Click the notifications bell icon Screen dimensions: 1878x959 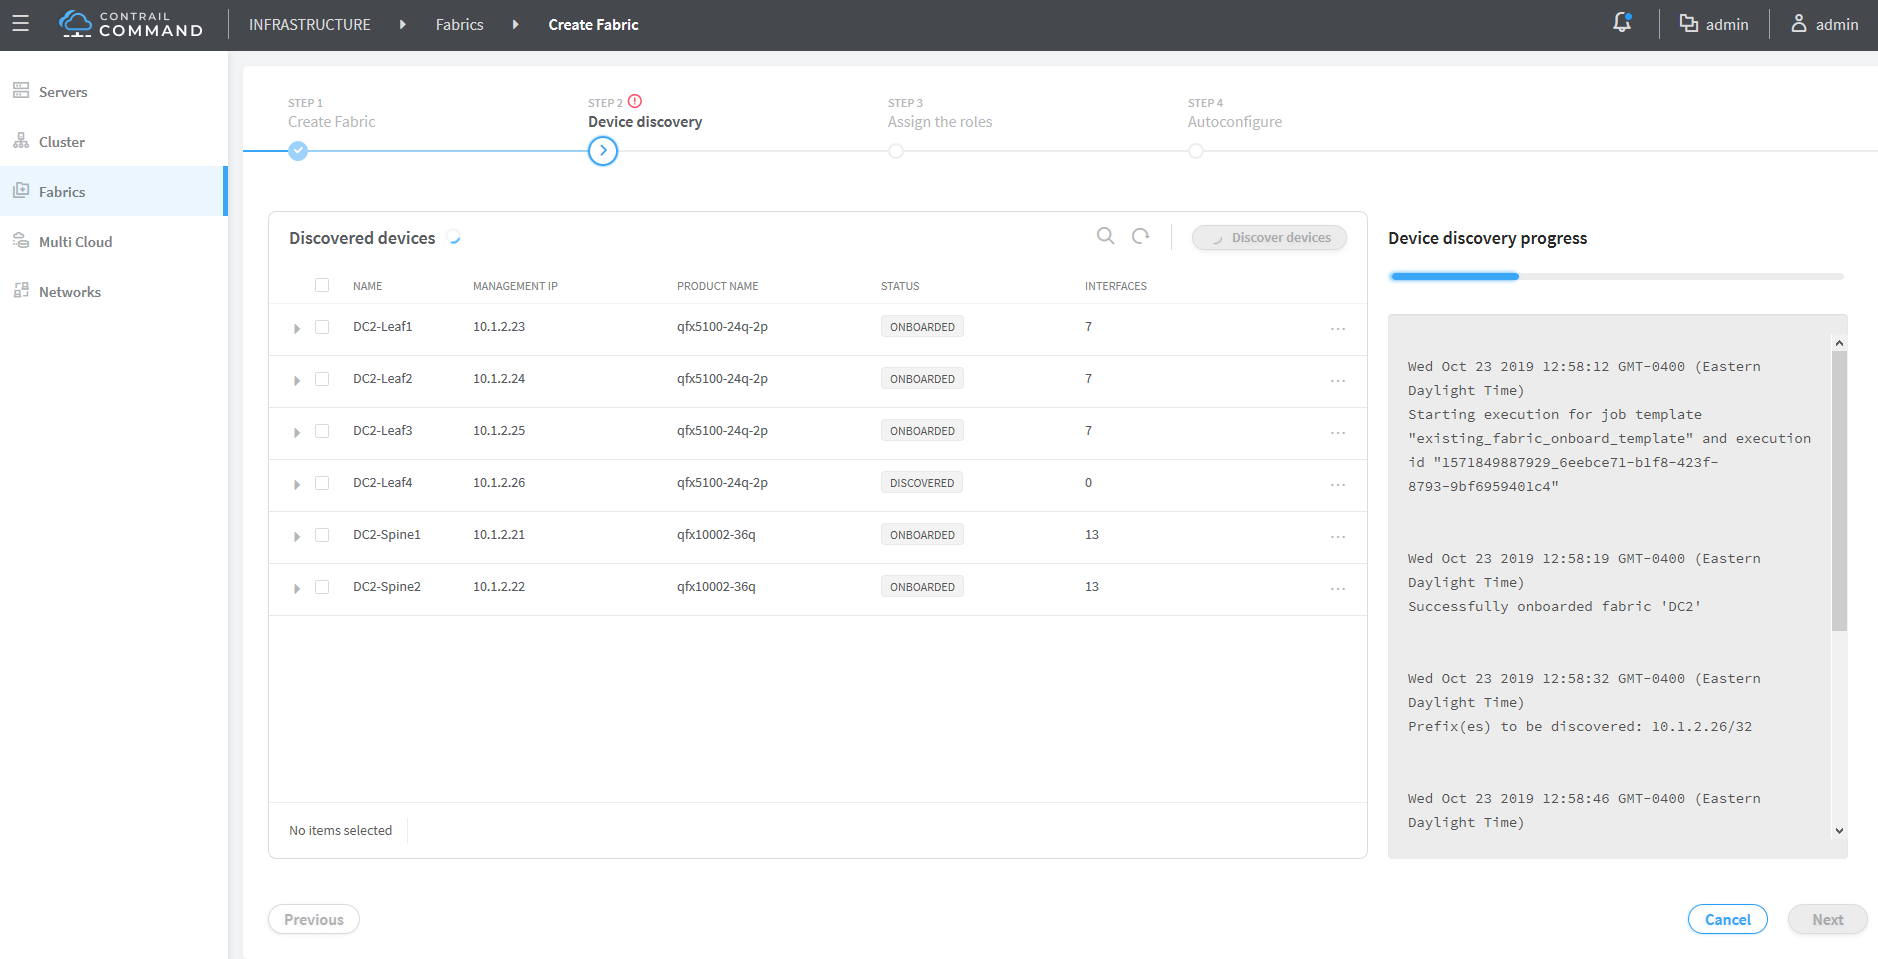(x=1622, y=23)
